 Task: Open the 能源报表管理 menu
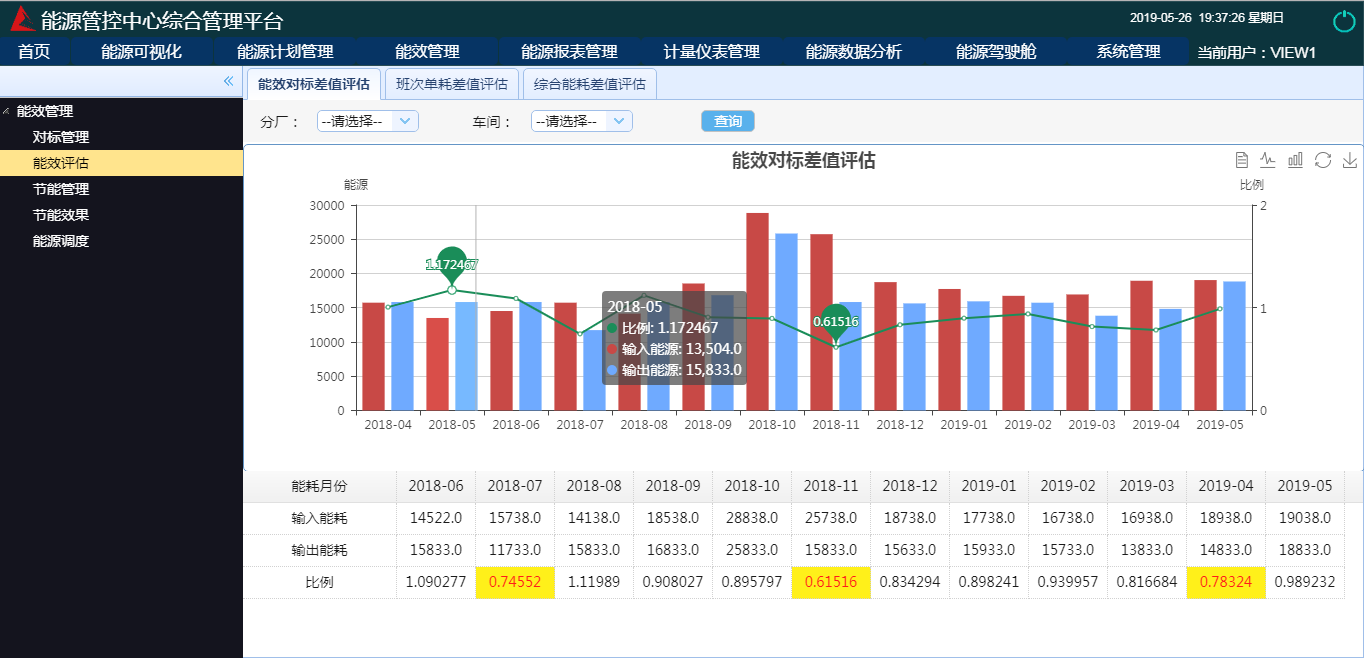point(569,52)
